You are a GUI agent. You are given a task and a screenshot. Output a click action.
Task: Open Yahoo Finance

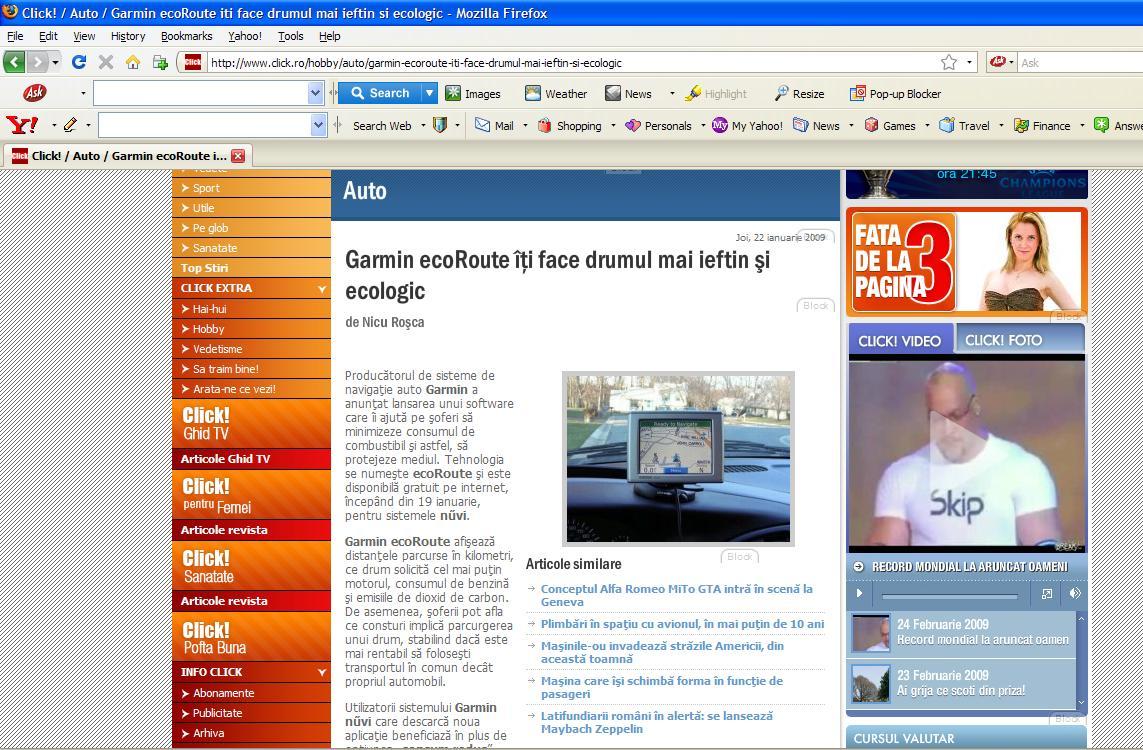[x=1042, y=125]
